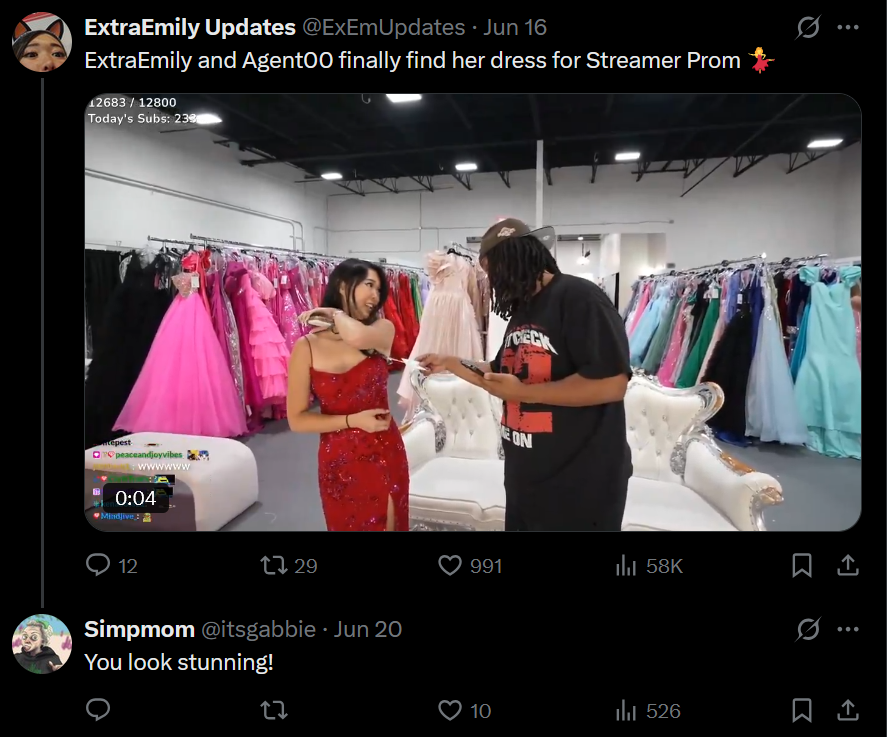Share the ExtraEmily Updates post

point(847,565)
